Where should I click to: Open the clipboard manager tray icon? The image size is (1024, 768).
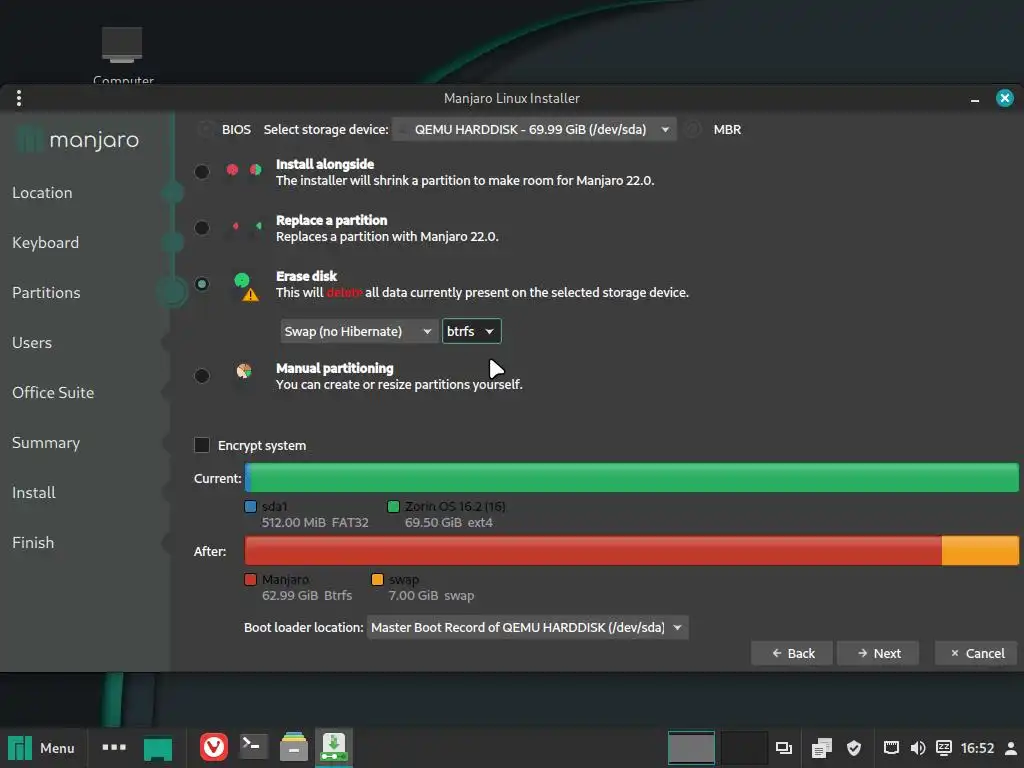pos(822,748)
